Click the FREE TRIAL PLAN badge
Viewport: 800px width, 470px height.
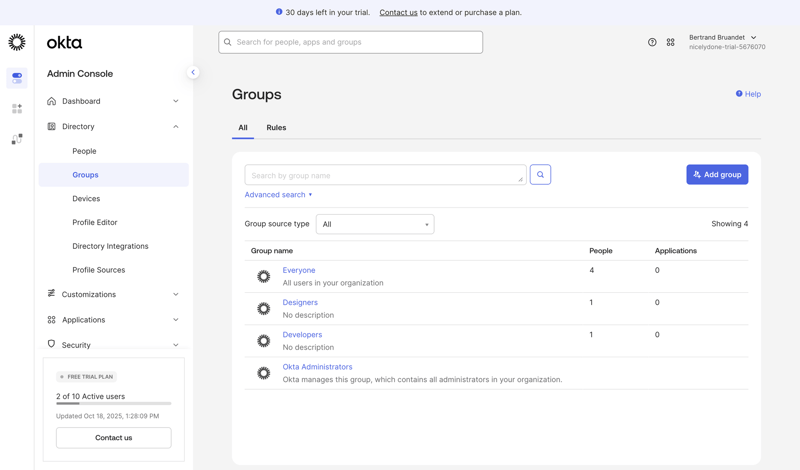pos(86,377)
